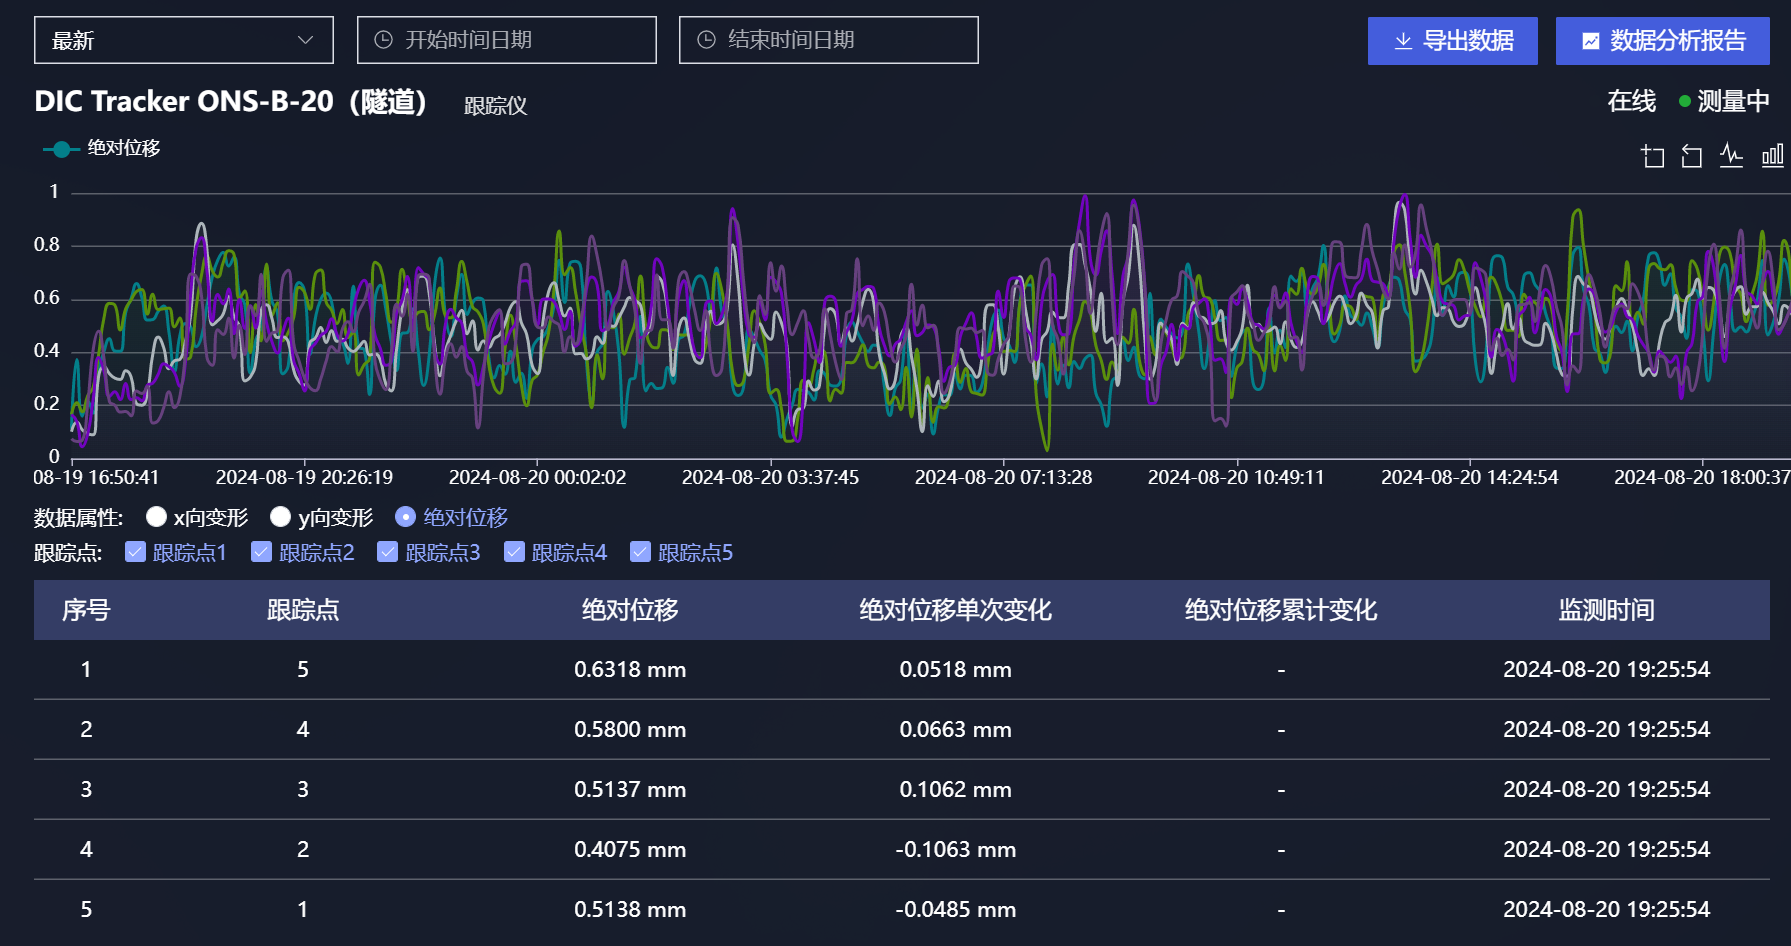Click the 绝对位移累计变化 column header
Image resolution: width=1791 pixels, height=946 pixels.
[1281, 610]
